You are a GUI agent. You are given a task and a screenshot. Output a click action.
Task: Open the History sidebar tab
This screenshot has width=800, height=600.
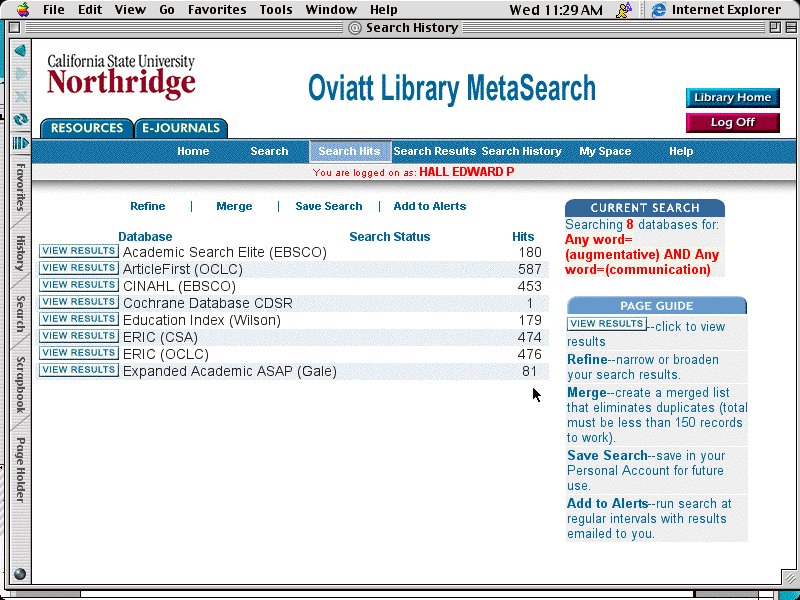coord(20,253)
